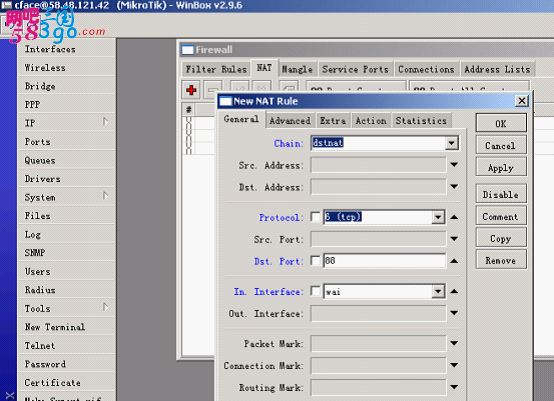The image size is (554, 401).
Task: Click the Remove button
Action: pos(501,260)
